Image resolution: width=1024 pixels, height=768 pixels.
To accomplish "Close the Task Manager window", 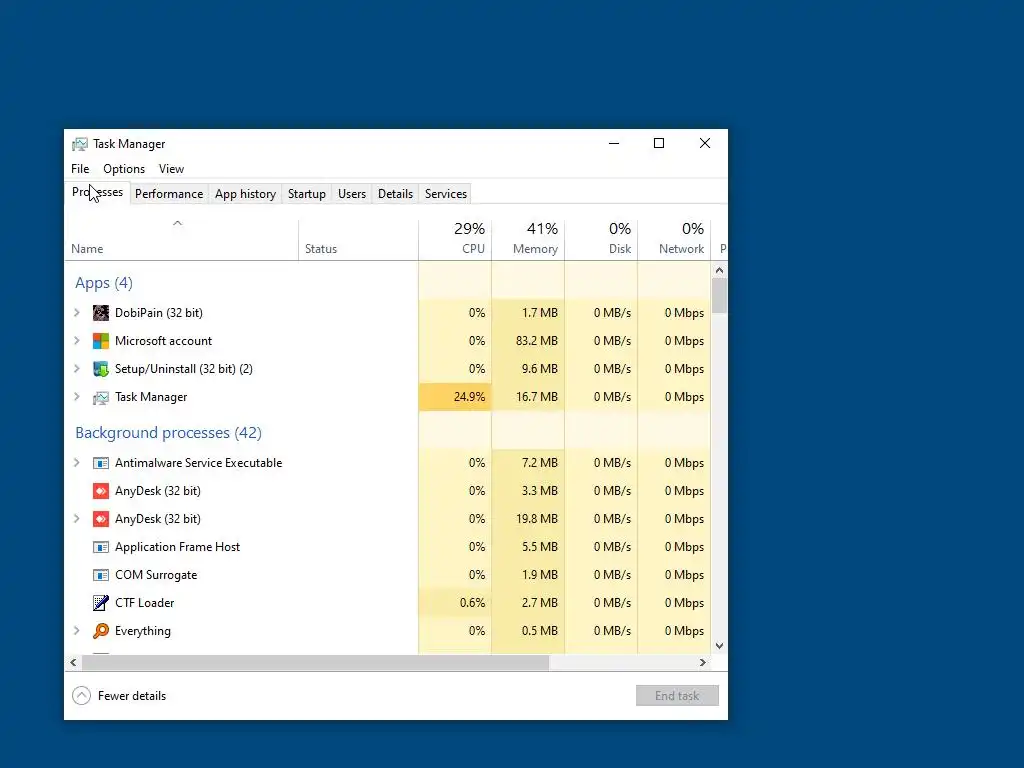I will click(705, 144).
